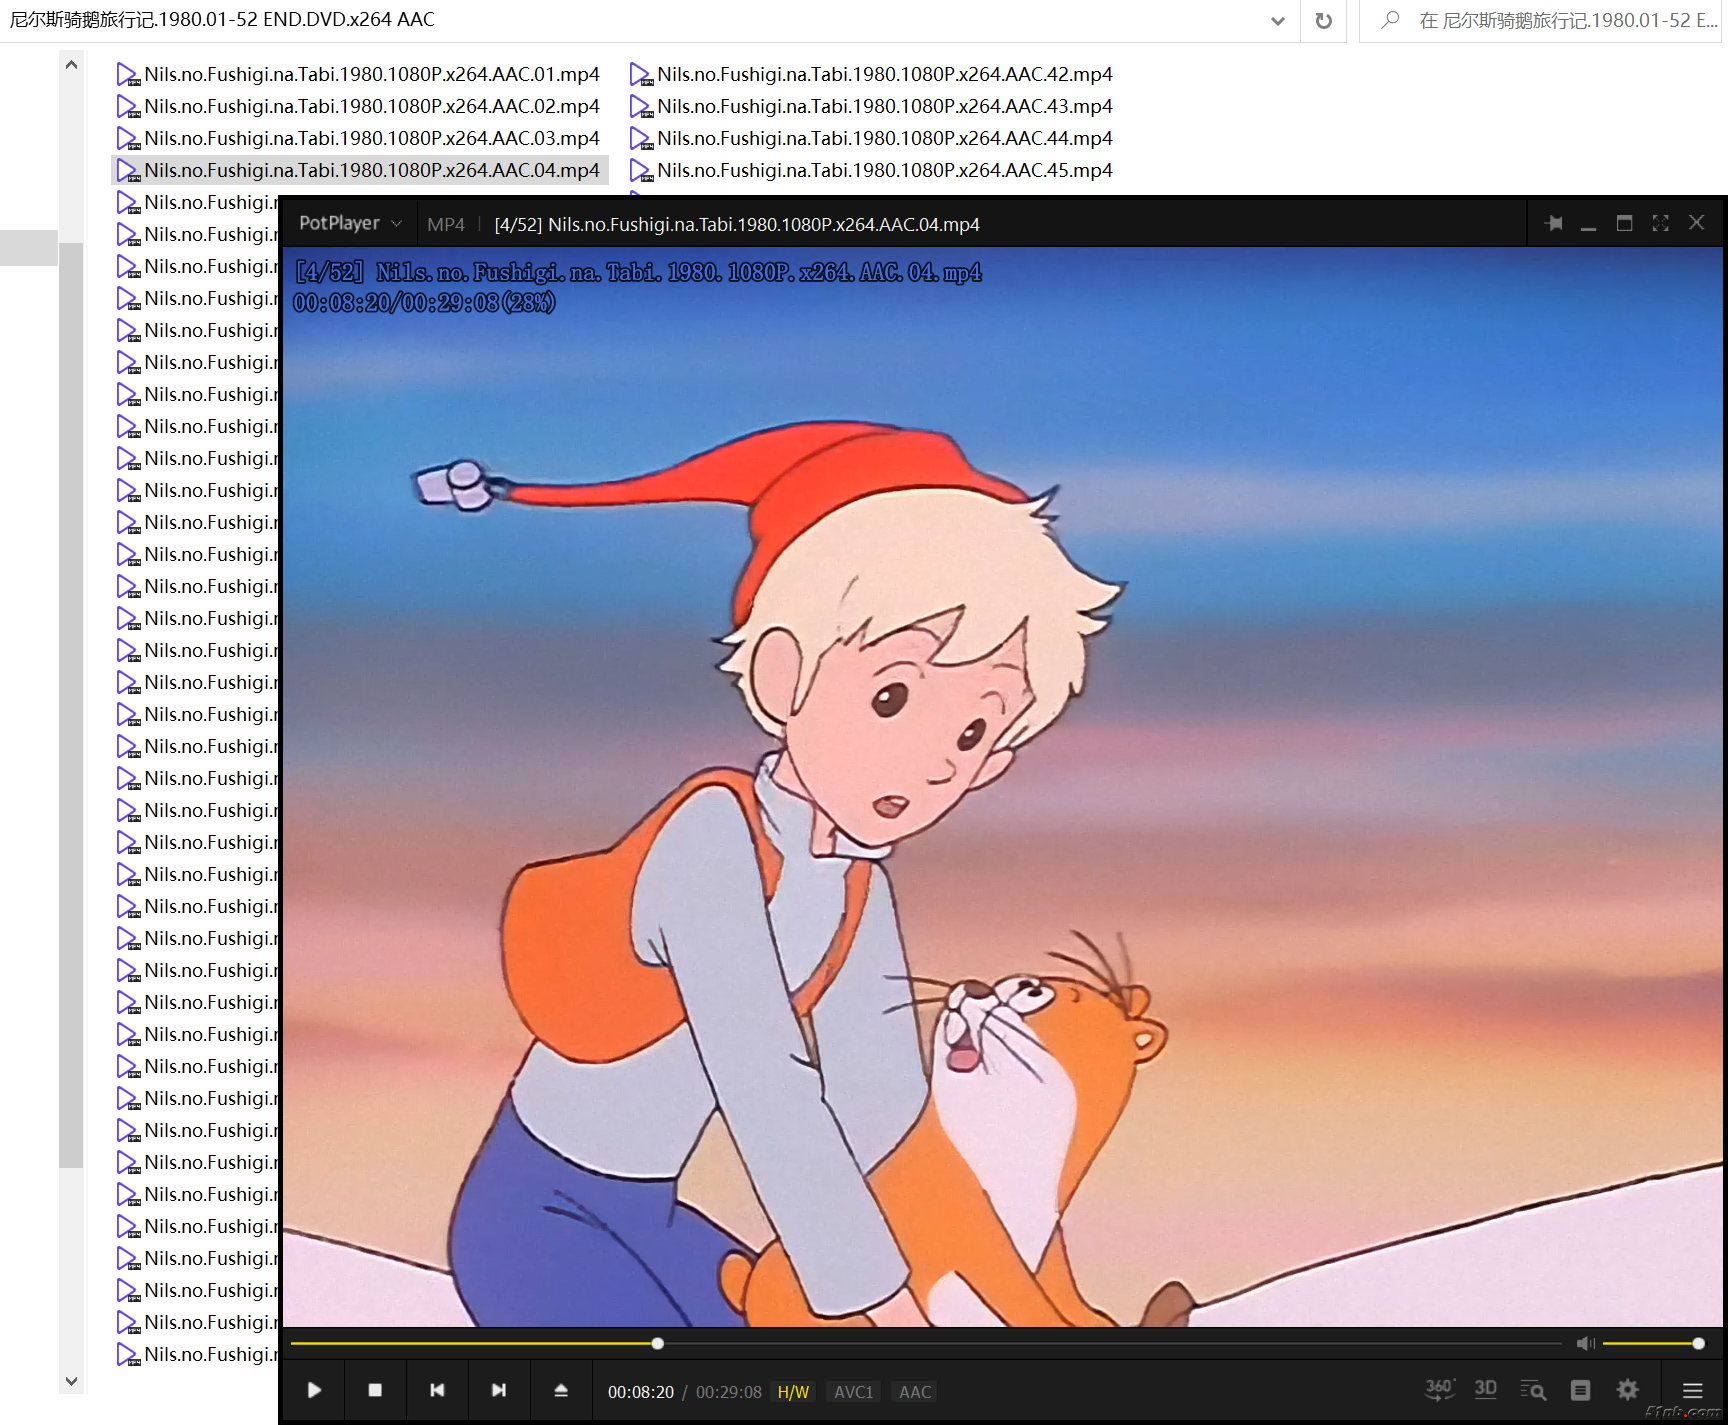Click the MP4 format label in title bar
Screen dimensions: 1729x1425
pyautogui.click(x=446, y=224)
